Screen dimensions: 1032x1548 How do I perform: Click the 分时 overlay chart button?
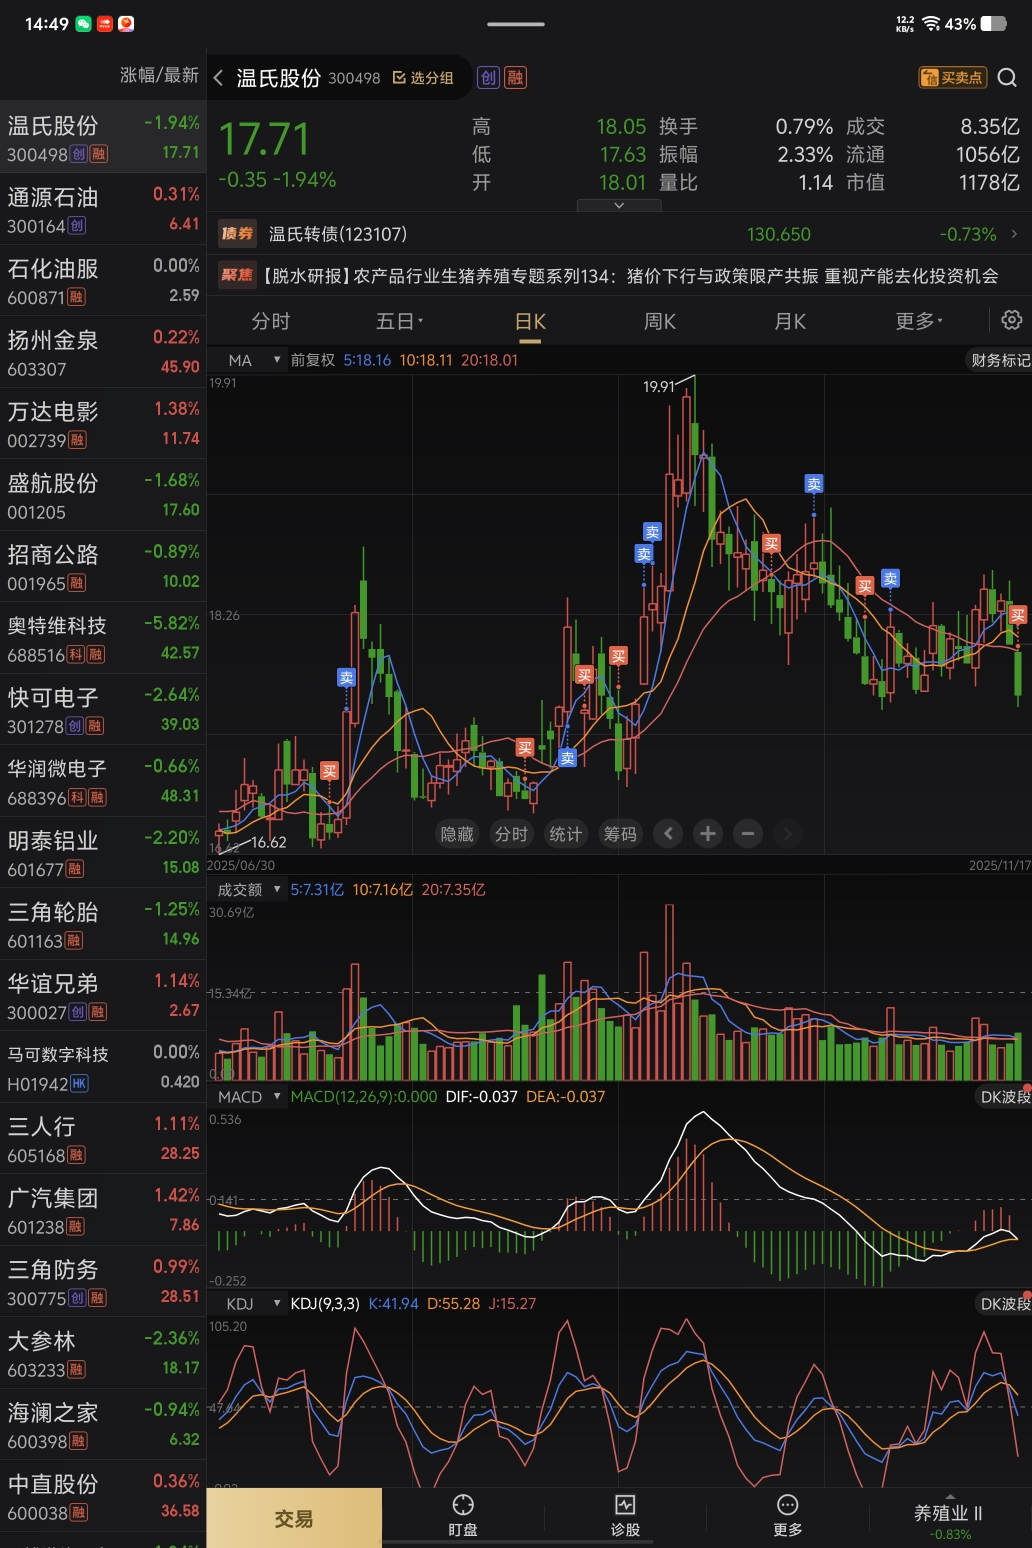[511, 833]
